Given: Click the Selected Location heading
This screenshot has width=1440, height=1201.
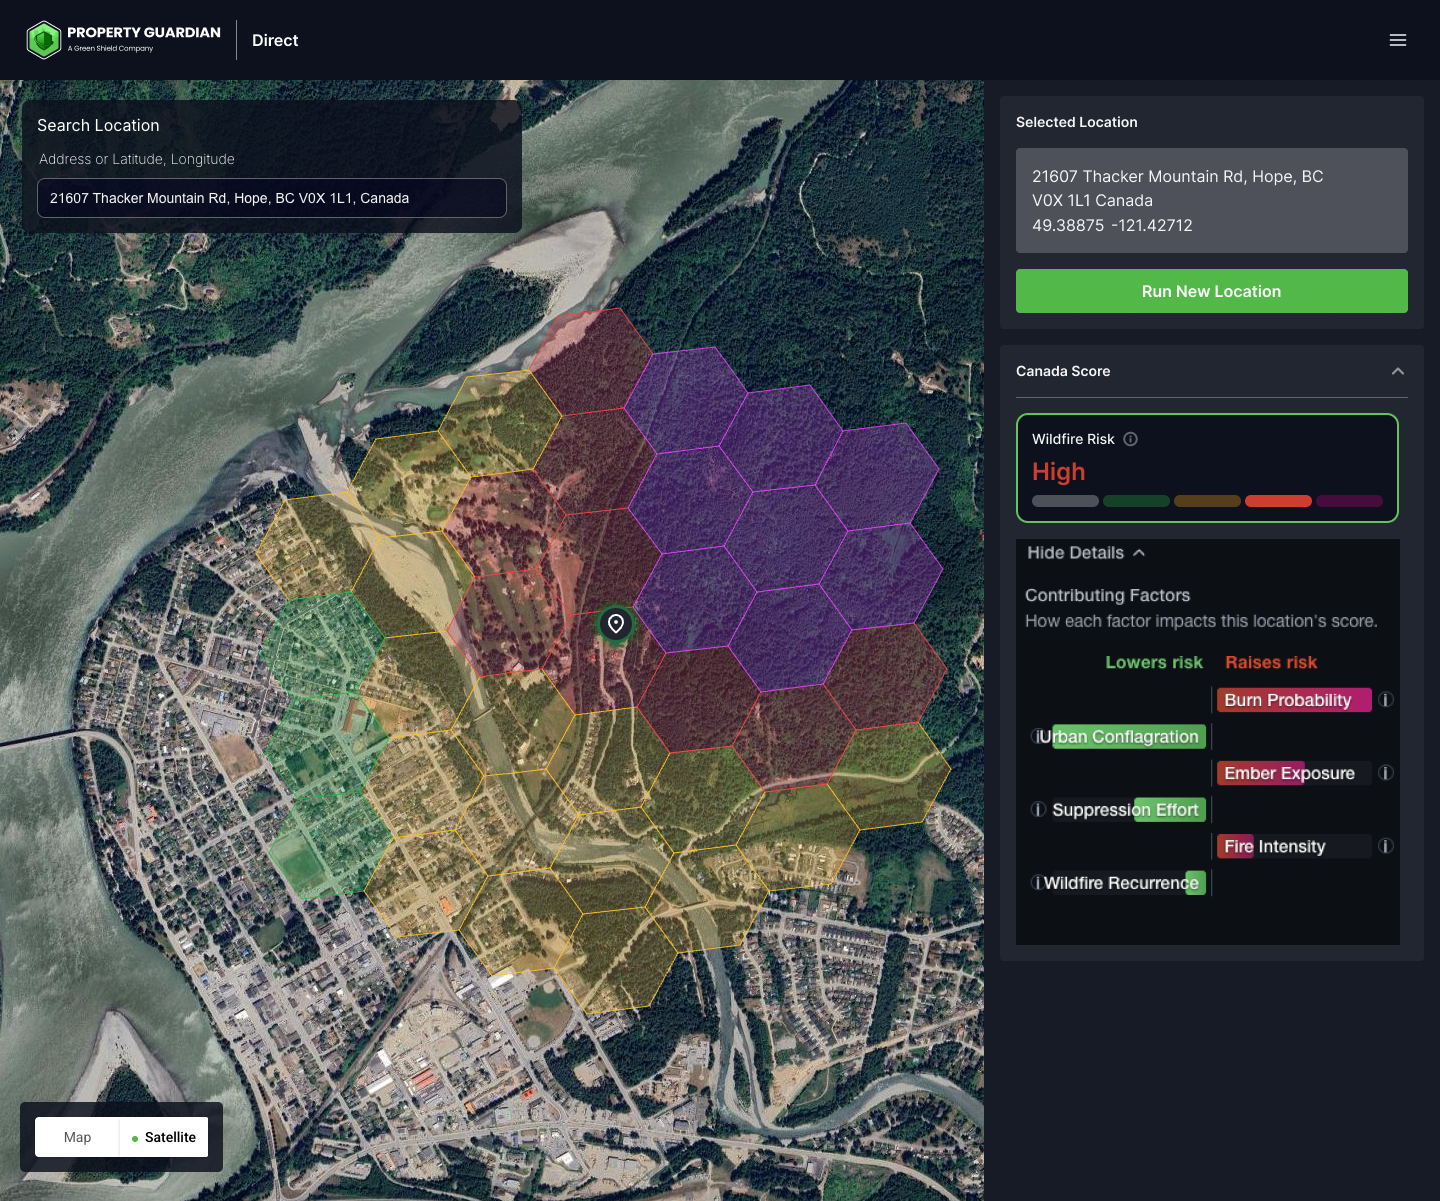Looking at the screenshot, I should pos(1077,122).
